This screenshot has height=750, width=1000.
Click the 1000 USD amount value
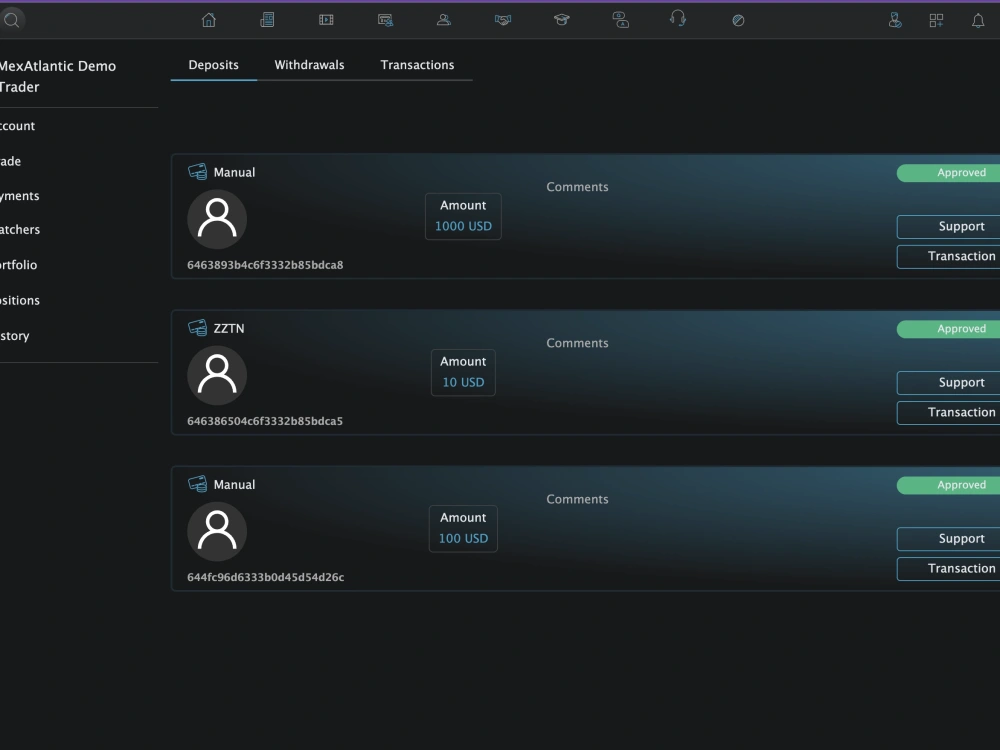[x=463, y=226]
